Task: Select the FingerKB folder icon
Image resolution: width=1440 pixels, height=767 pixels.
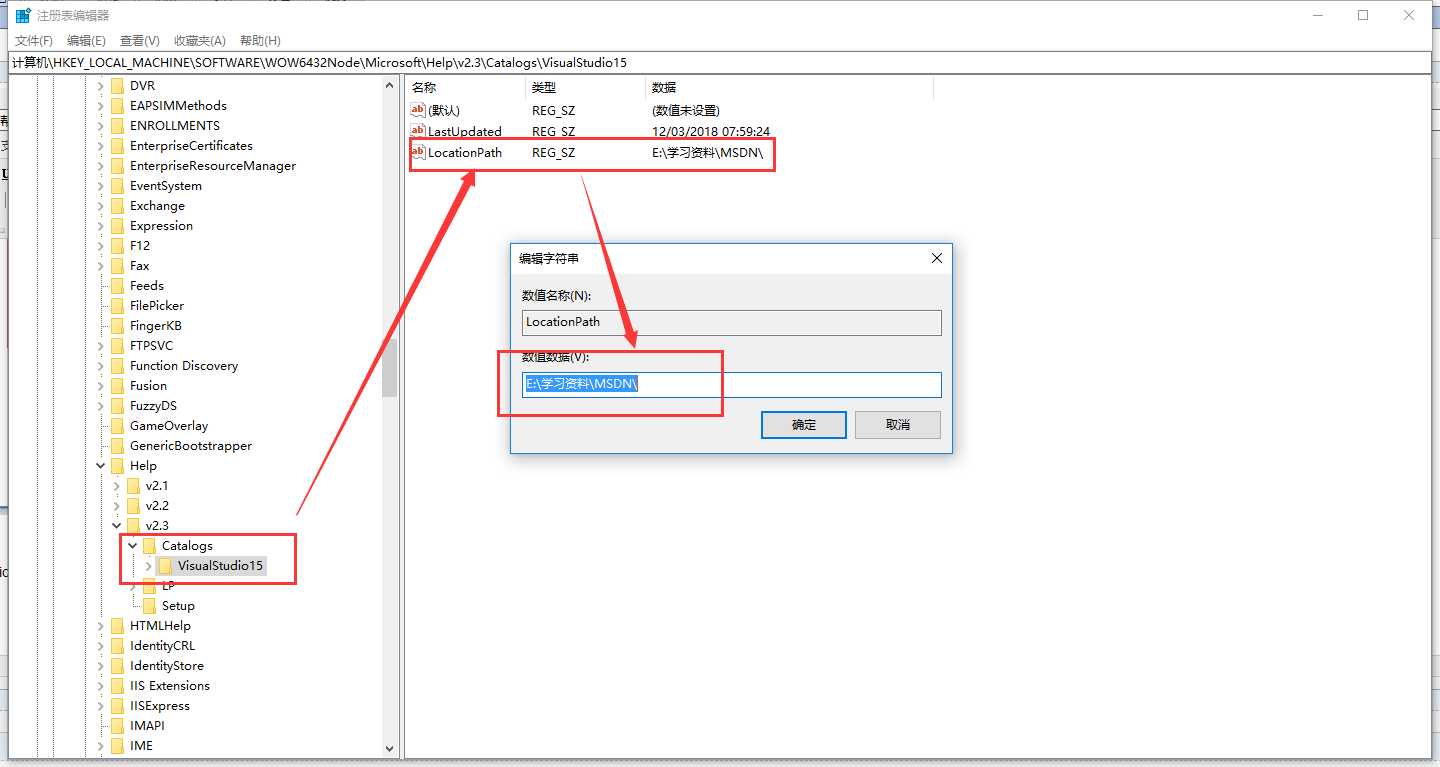Action: coord(118,326)
